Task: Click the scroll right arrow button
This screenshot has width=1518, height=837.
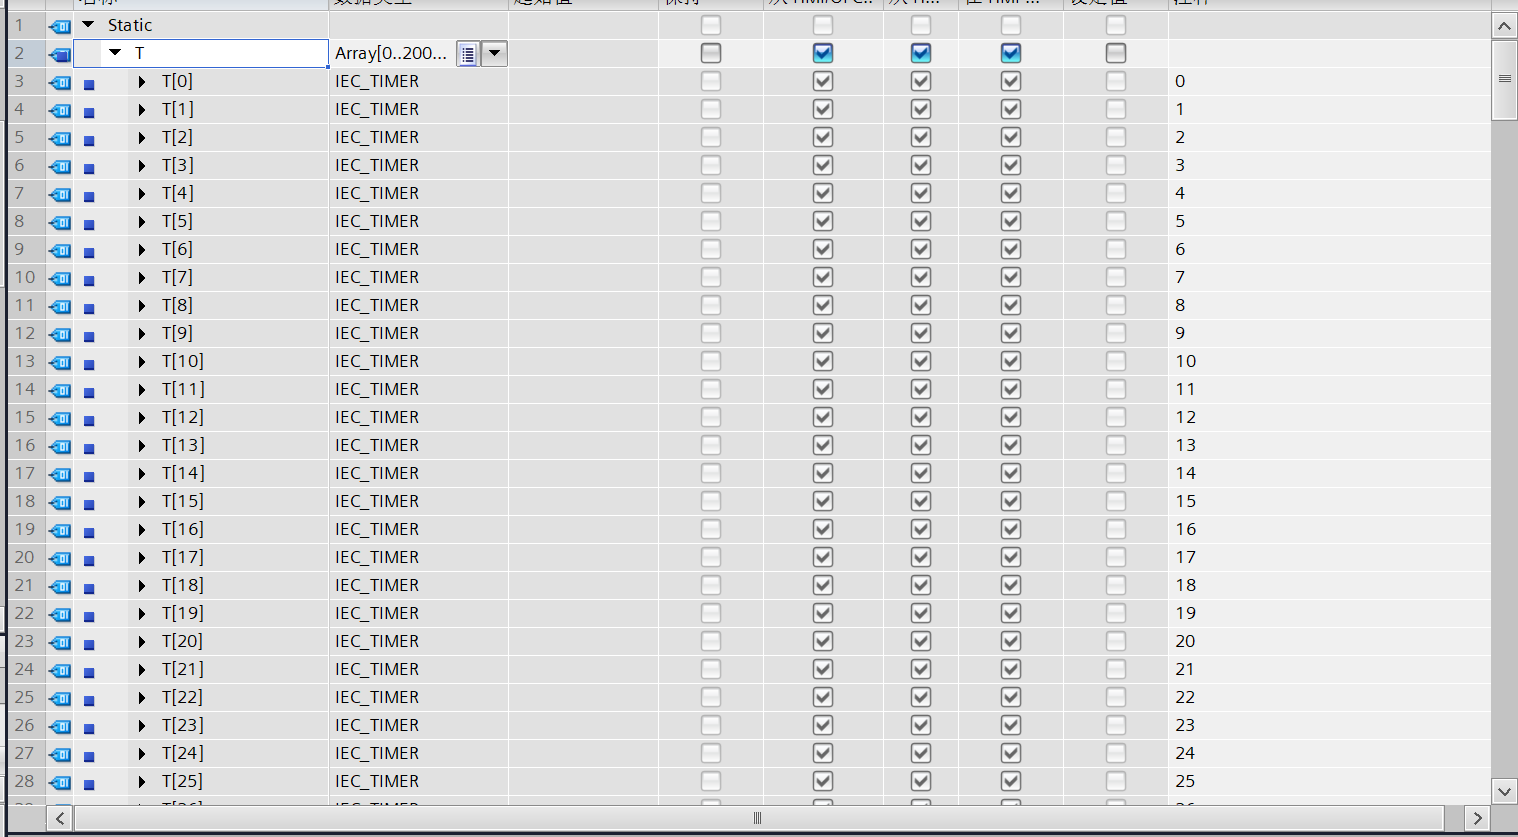Action: coord(1477,818)
